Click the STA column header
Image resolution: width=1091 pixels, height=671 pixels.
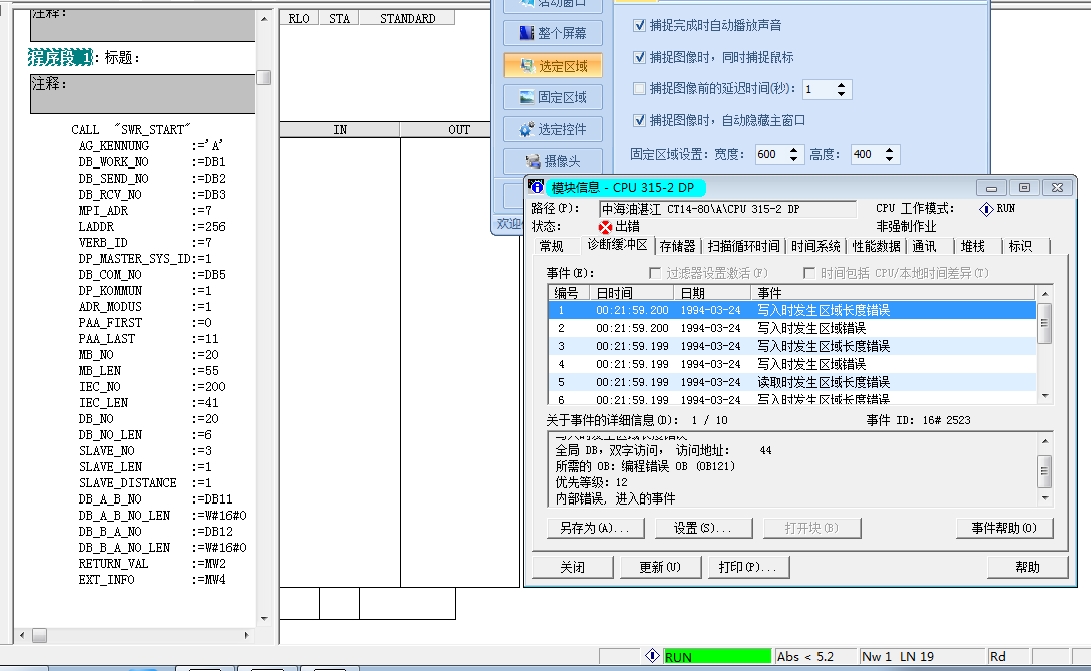[x=340, y=18]
